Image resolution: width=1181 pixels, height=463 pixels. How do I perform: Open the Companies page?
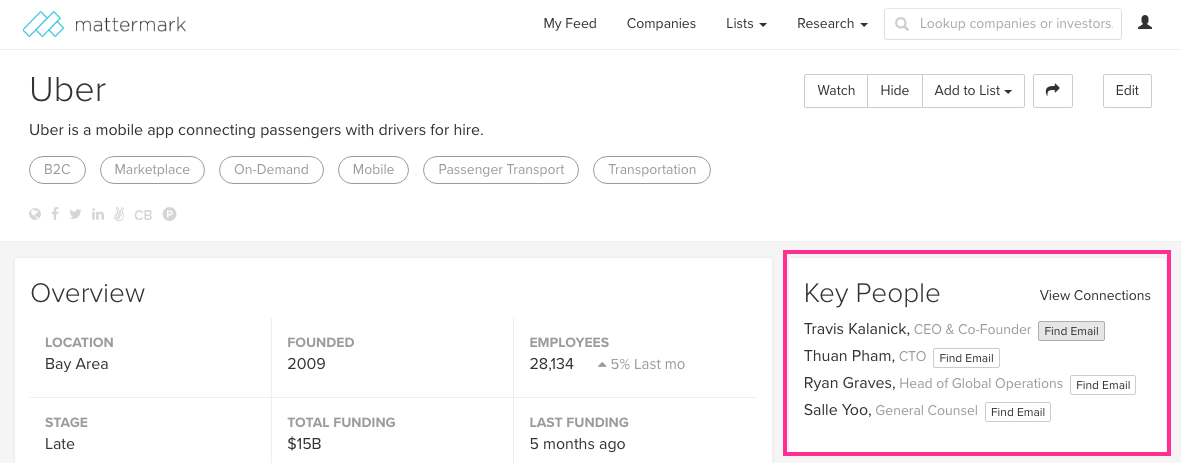661,24
